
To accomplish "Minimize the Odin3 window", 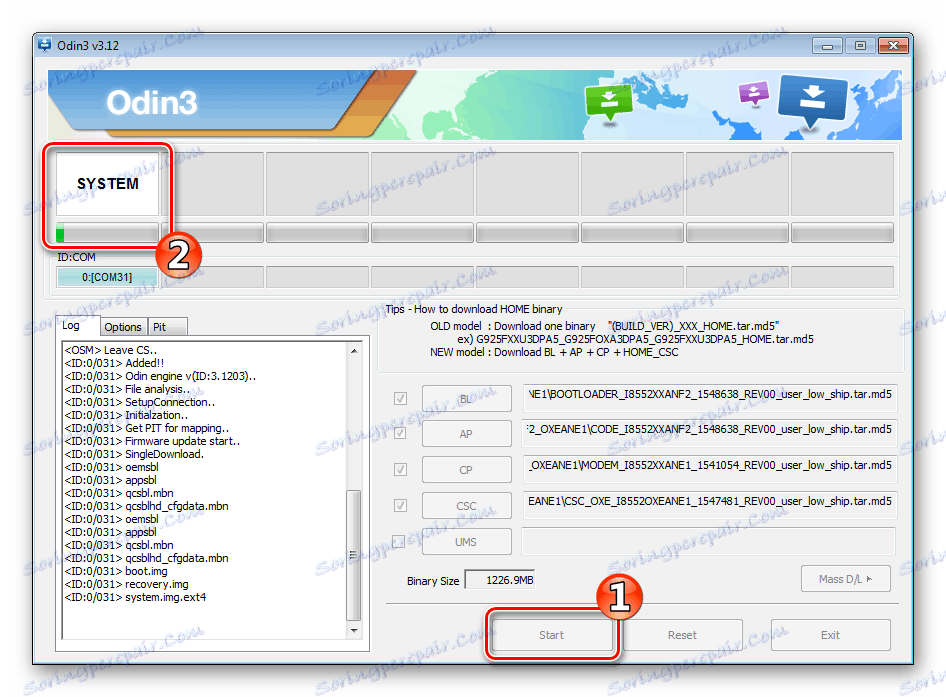I will pyautogui.click(x=827, y=46).
